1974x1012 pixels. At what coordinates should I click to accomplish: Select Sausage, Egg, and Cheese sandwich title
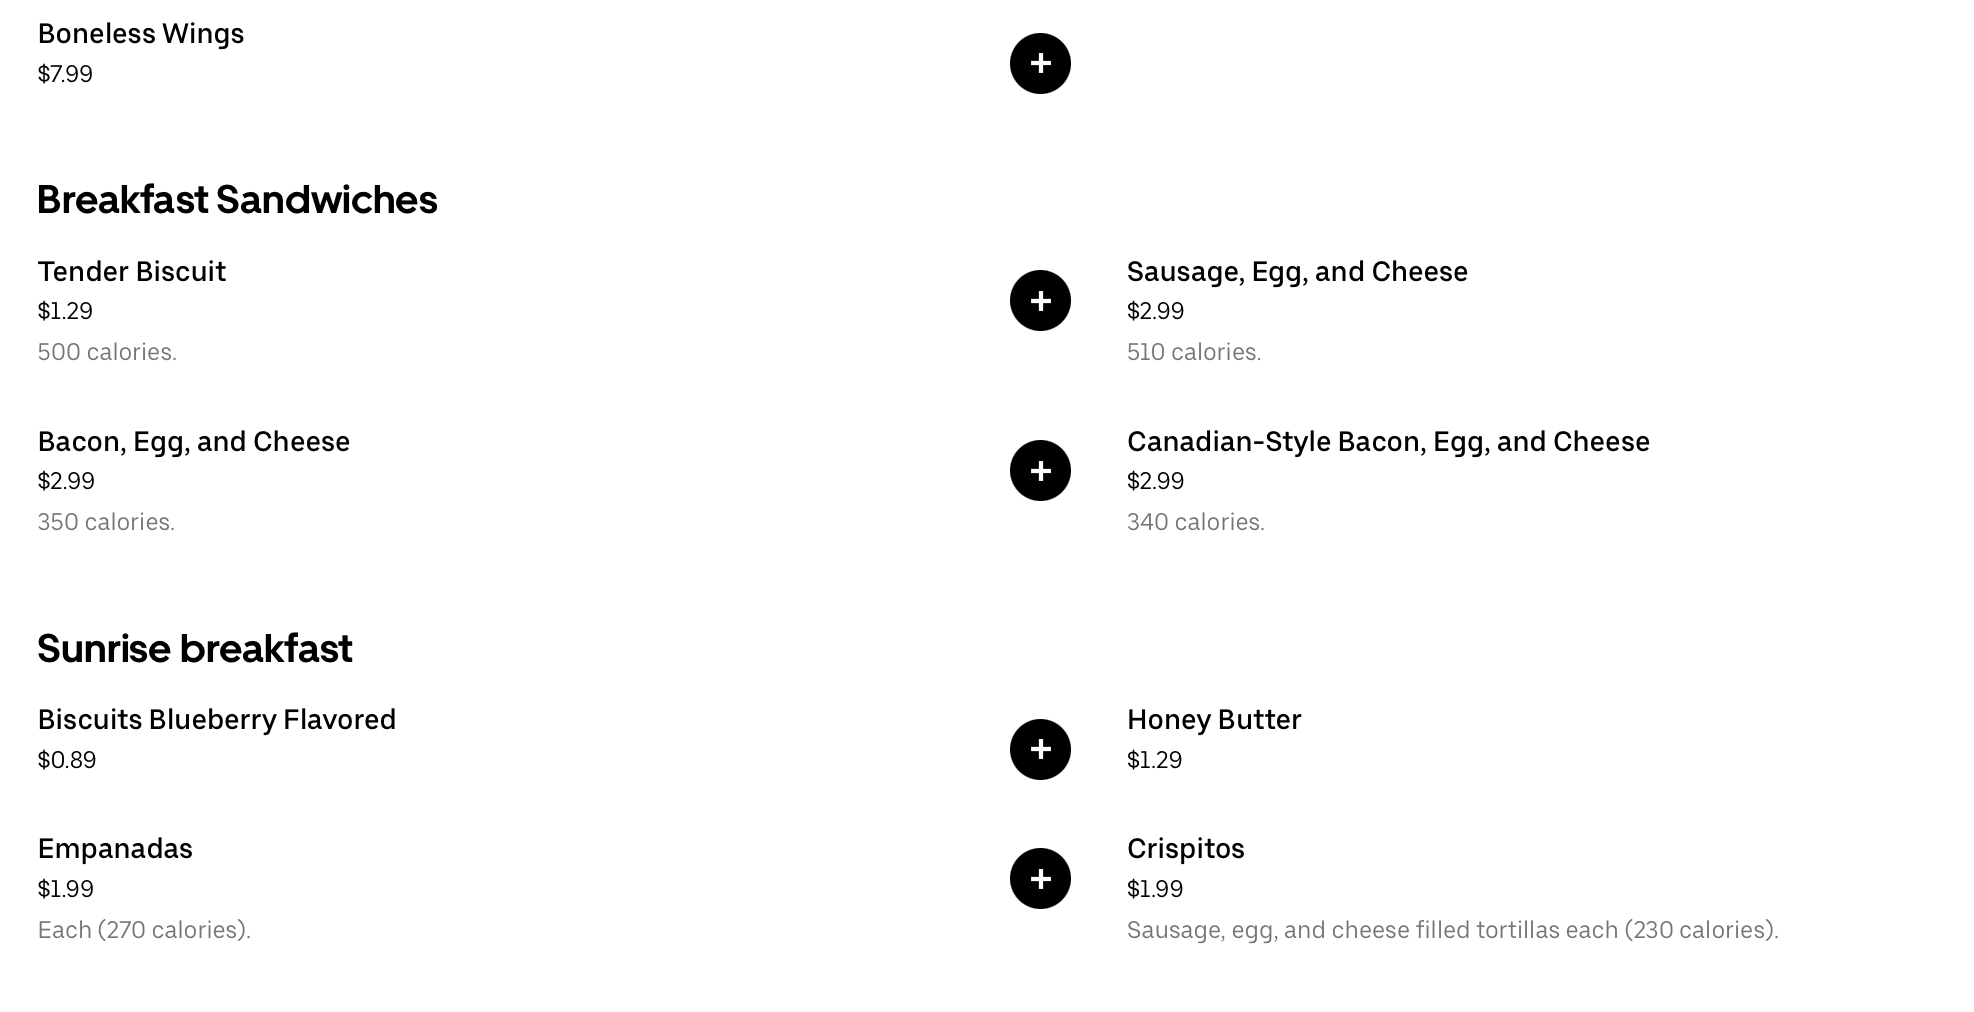[1297, 272]
